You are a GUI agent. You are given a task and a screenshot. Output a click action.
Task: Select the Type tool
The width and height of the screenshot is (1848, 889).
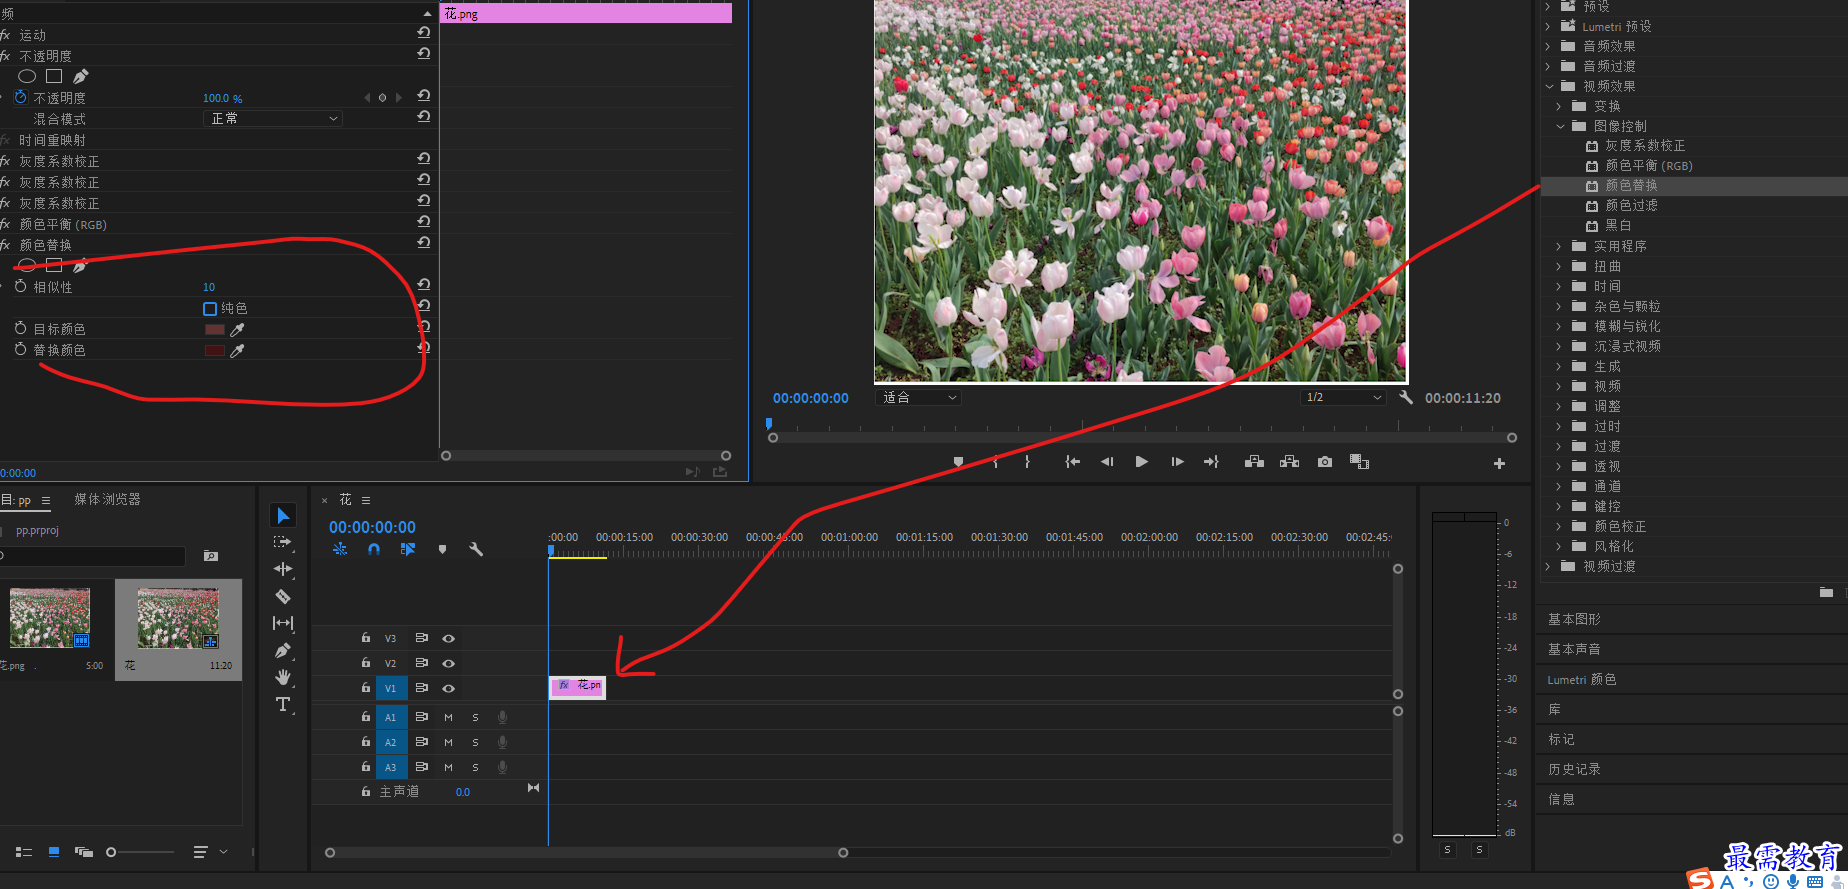283,704
